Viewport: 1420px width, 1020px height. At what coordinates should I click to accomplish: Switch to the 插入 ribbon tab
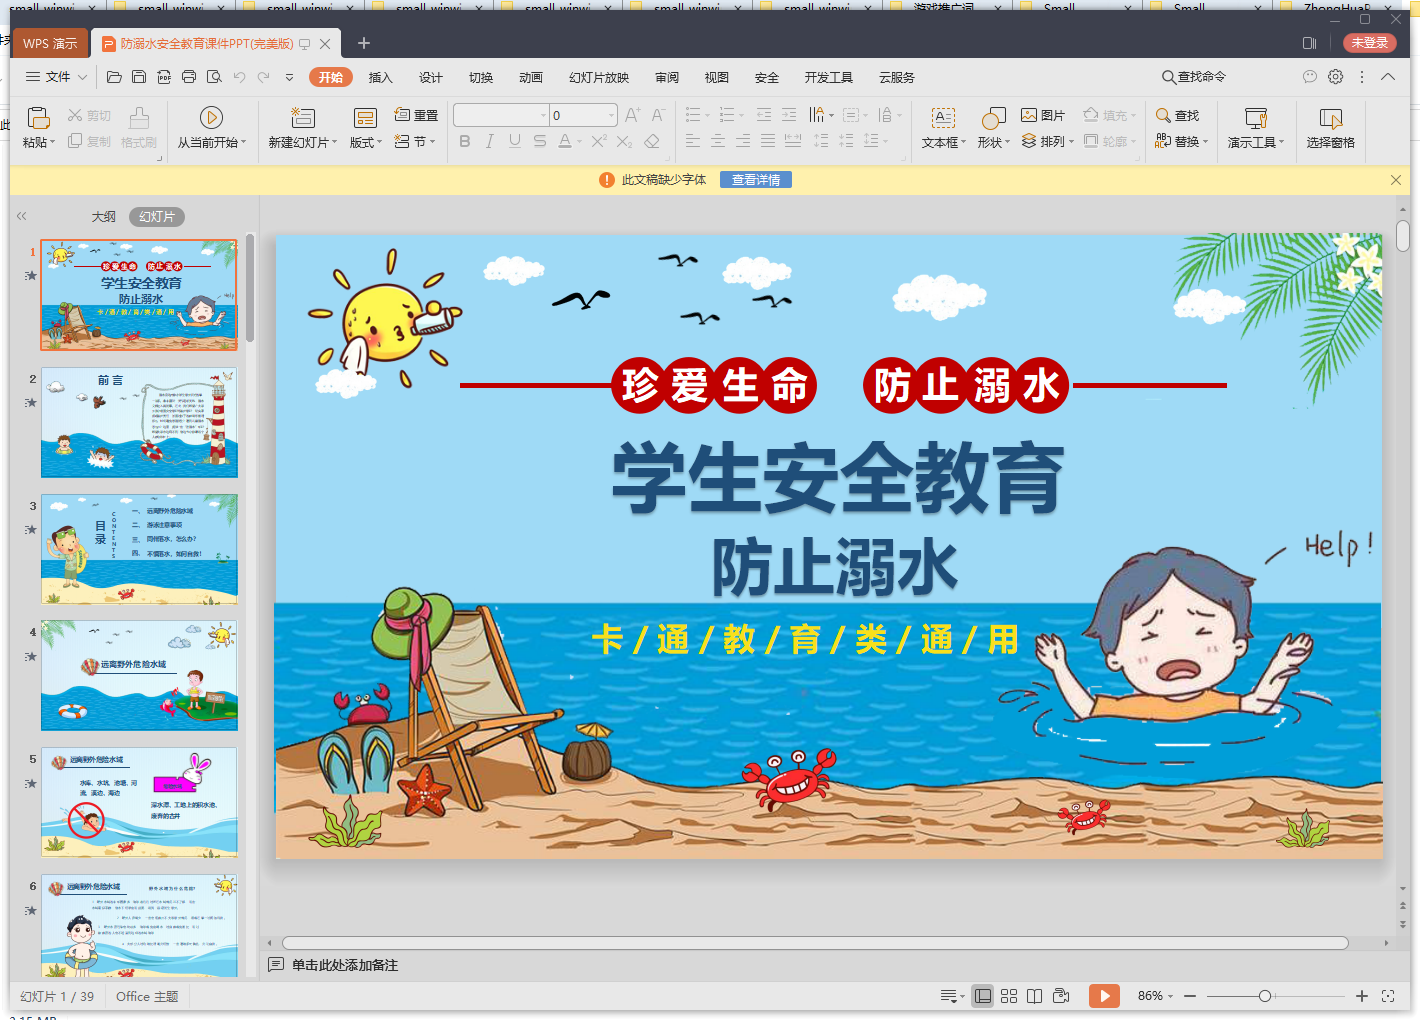pos(380,76)
